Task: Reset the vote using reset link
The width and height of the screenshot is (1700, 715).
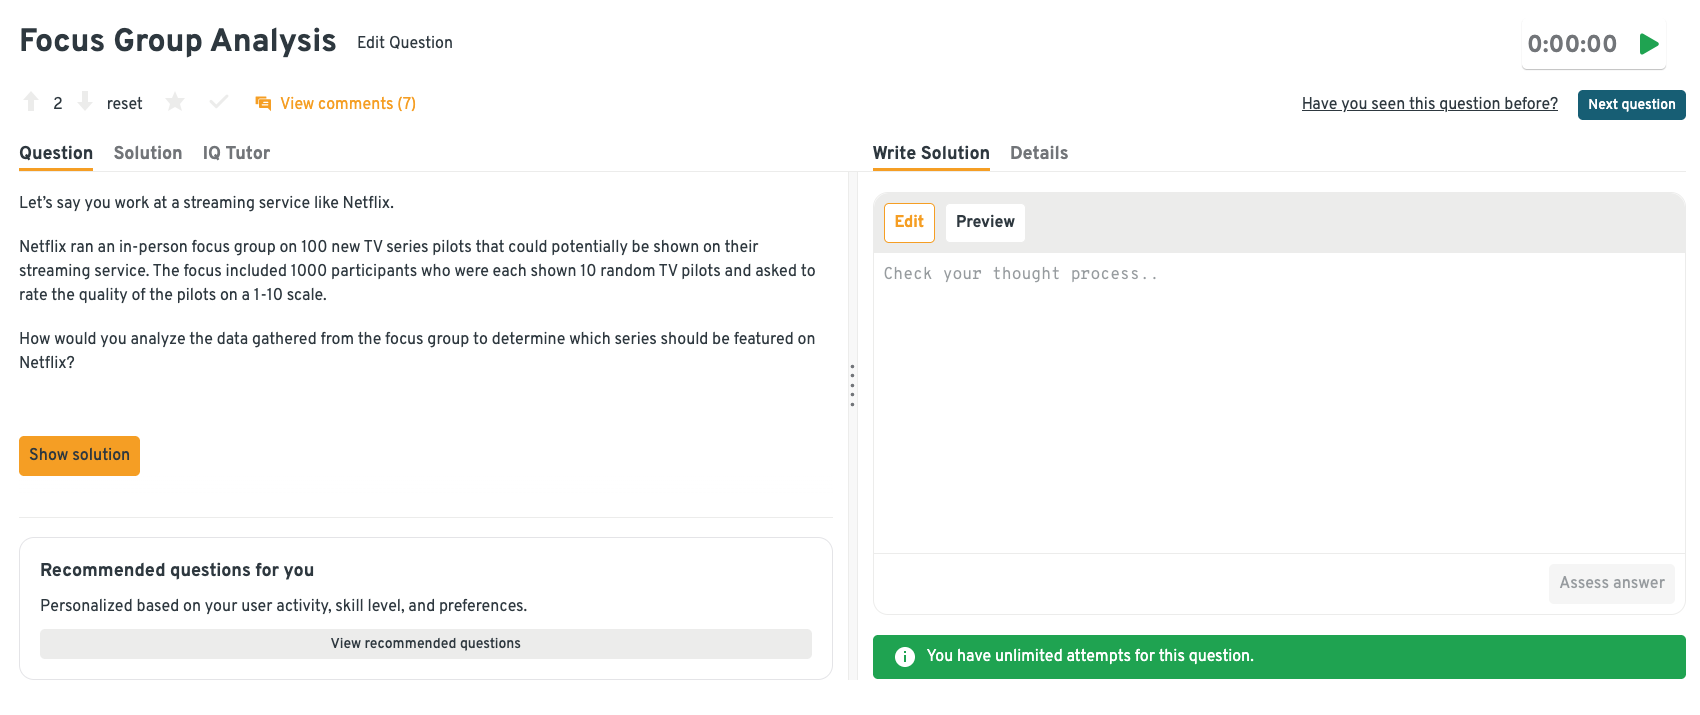Action: point(124,103)
